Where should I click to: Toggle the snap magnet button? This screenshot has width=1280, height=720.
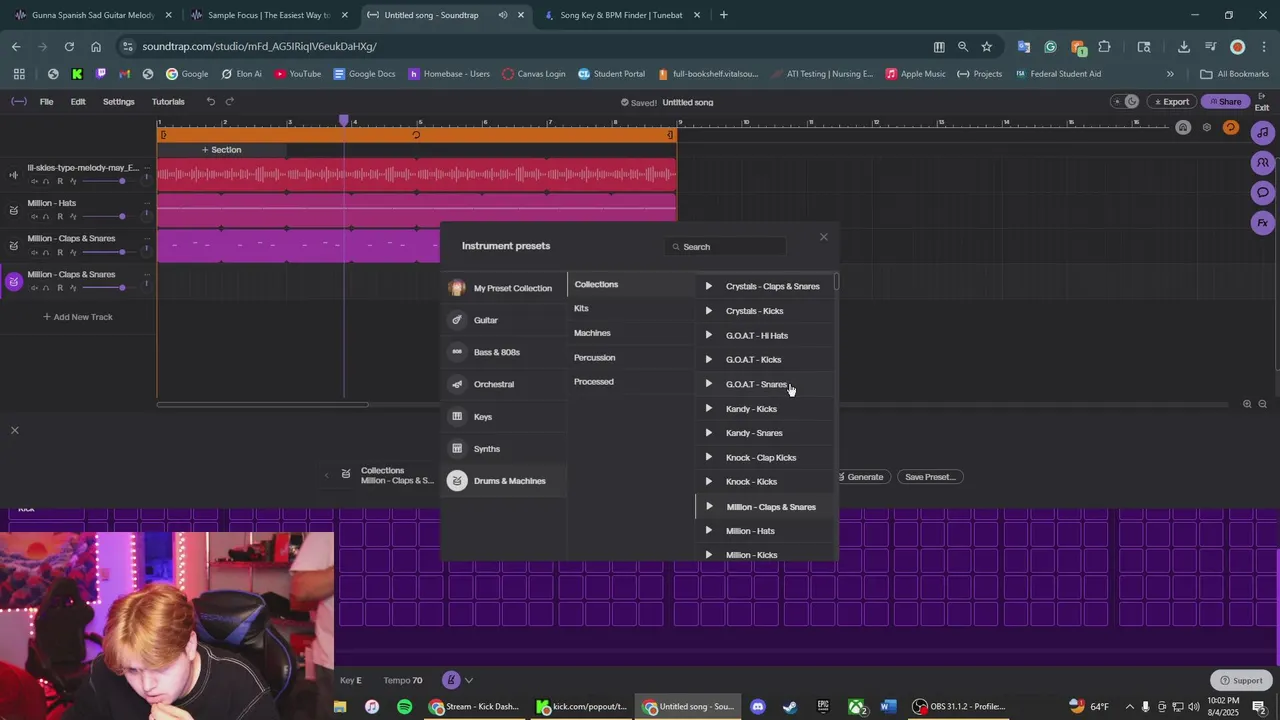pyautogui.click(x=1183, y=128)
